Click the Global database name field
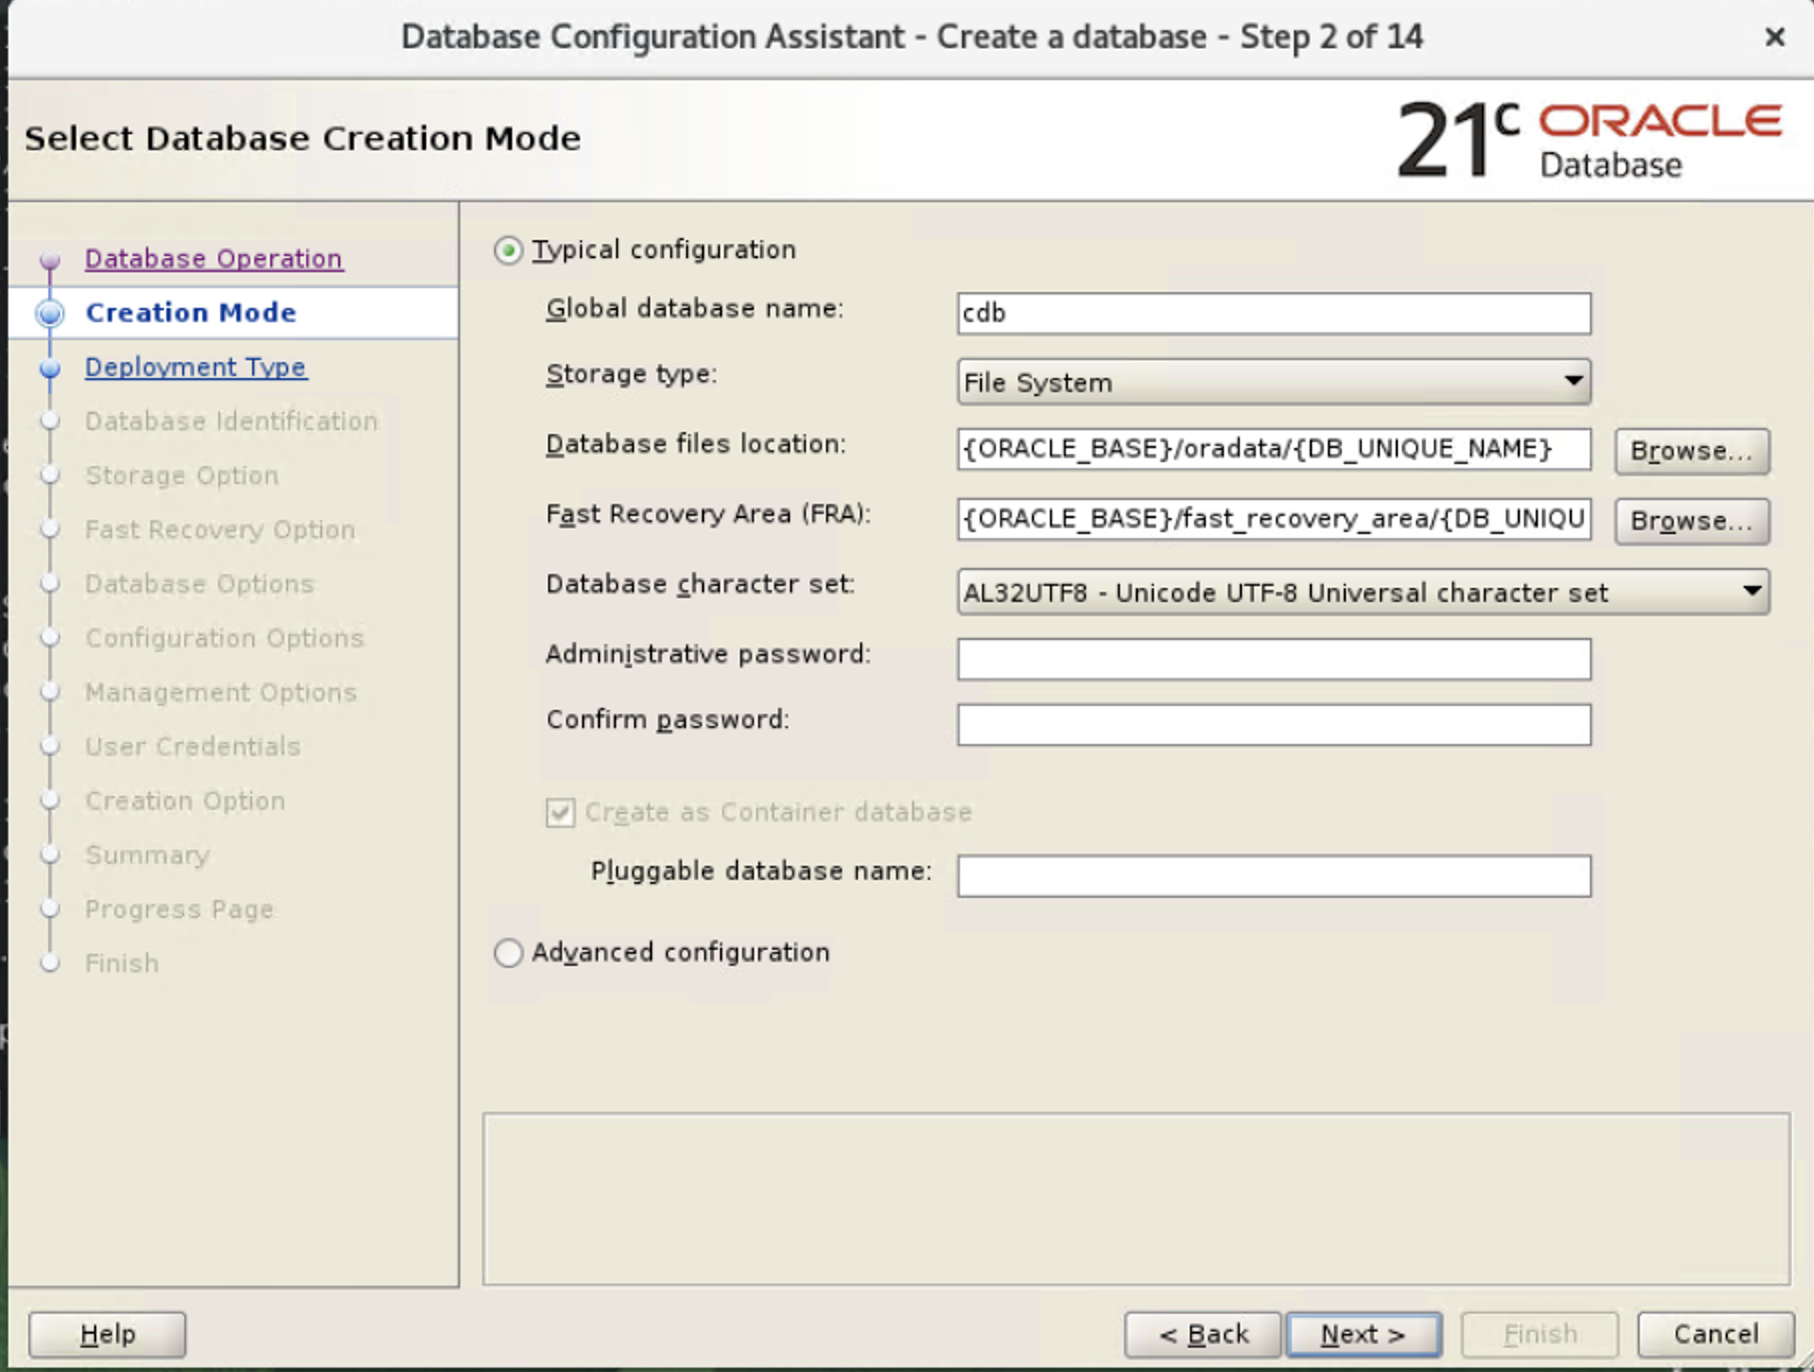1814x1372 pixels. [x=1273, y=313]
